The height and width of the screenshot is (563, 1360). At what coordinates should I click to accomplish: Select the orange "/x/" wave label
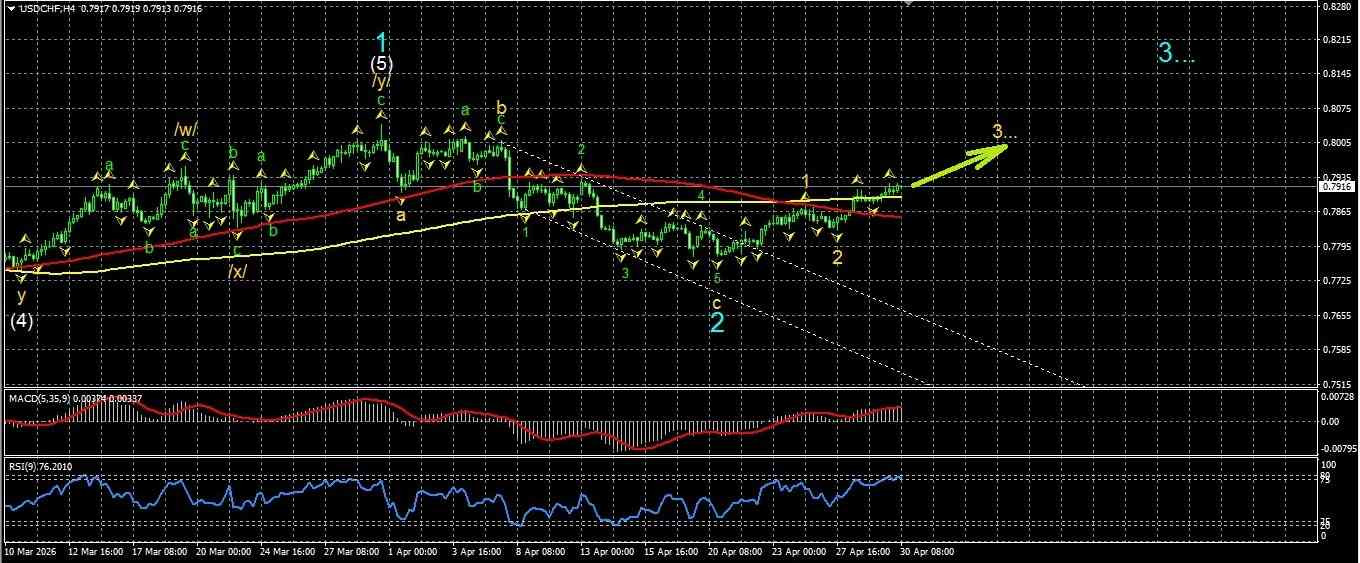pyautogui.click(x=237, y=271)
